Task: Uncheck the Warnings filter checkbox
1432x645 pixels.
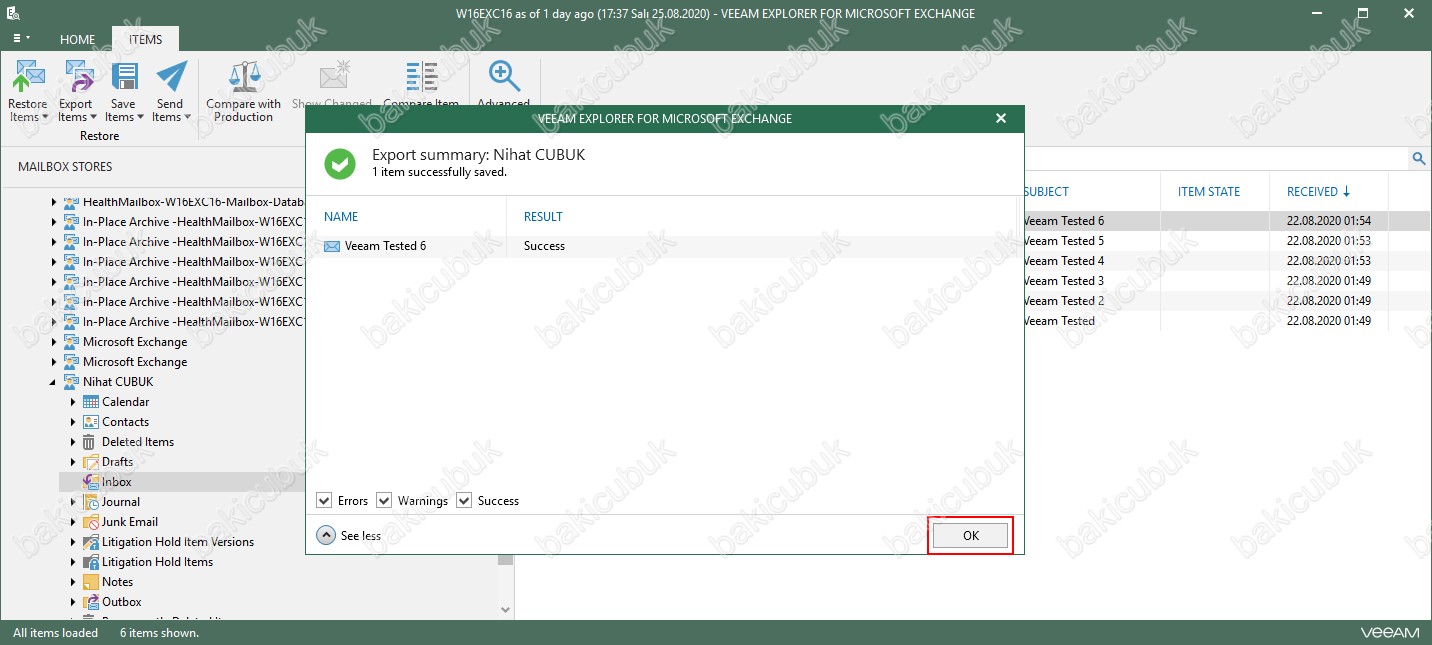Action: (x=384, y=500)
